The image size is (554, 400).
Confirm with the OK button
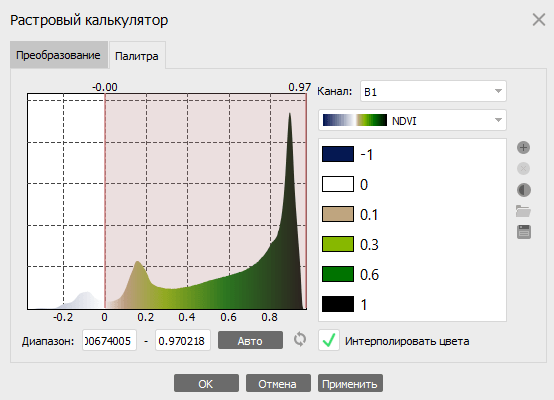(206, 383)
